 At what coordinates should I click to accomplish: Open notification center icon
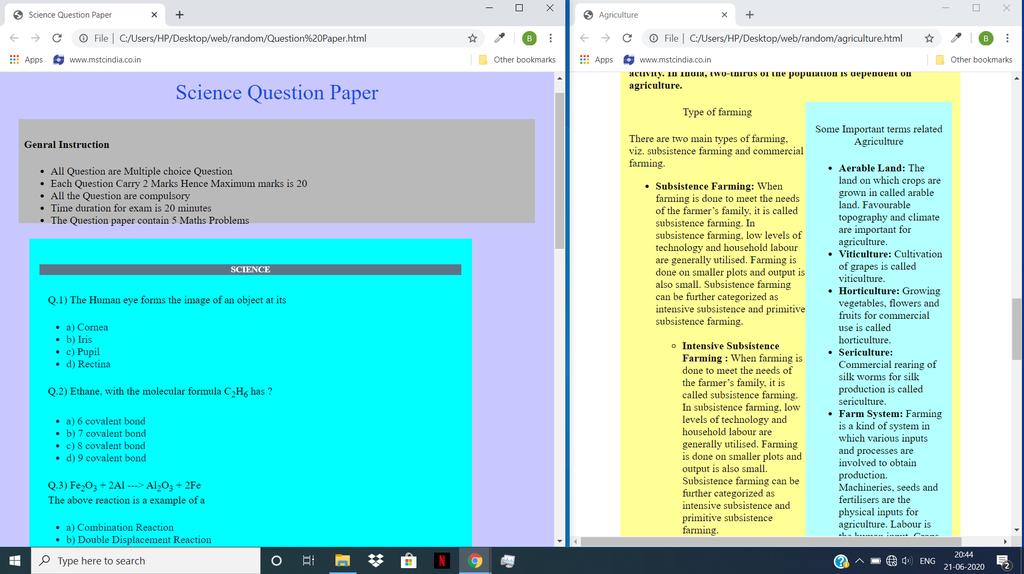tap(1004, 561)
